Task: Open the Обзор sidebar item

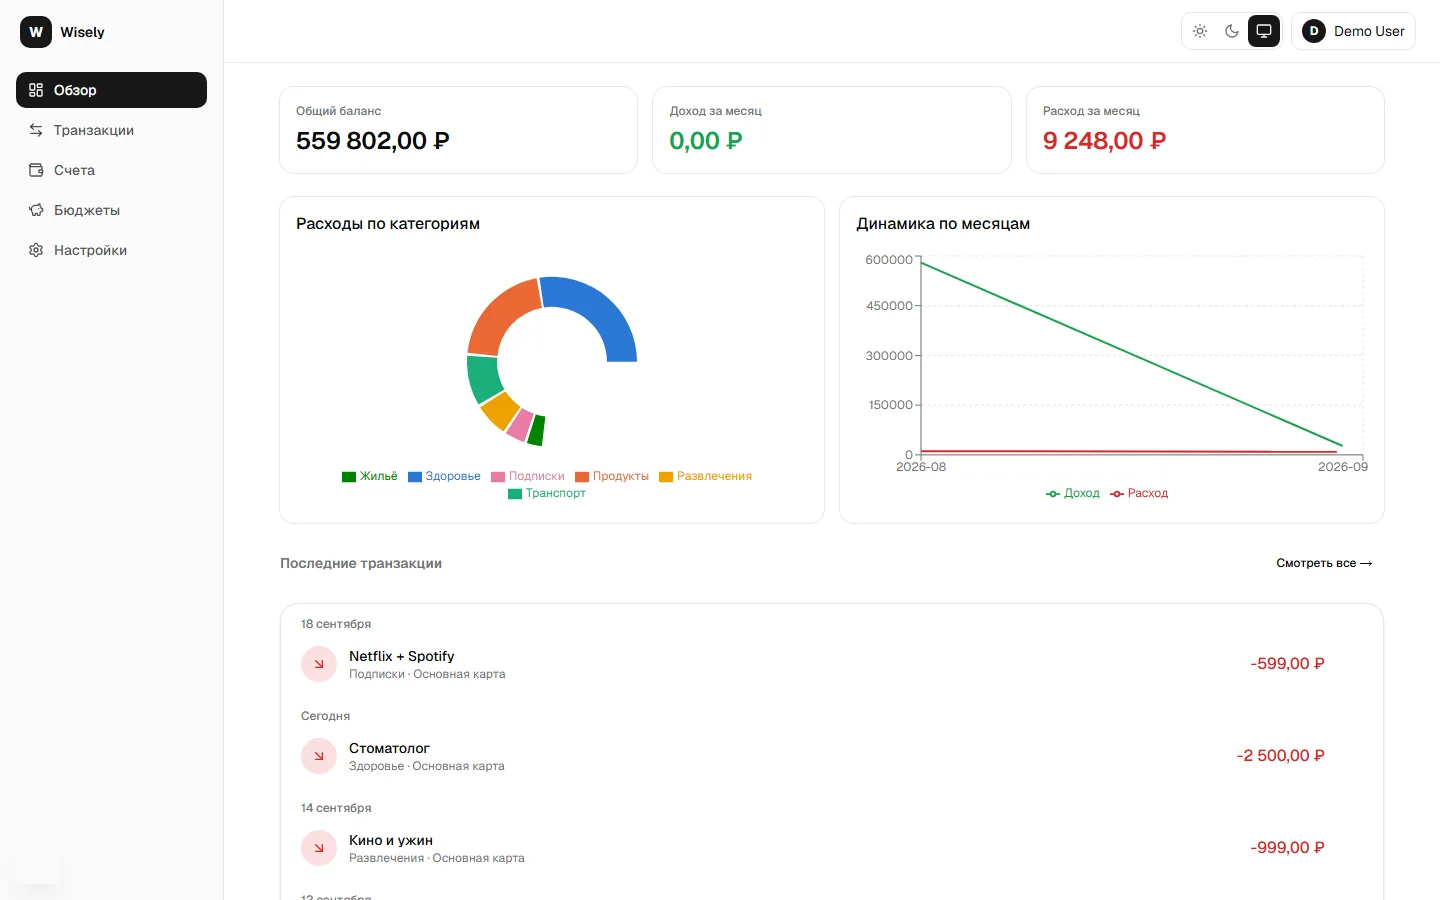Action: tap(111, 90)
